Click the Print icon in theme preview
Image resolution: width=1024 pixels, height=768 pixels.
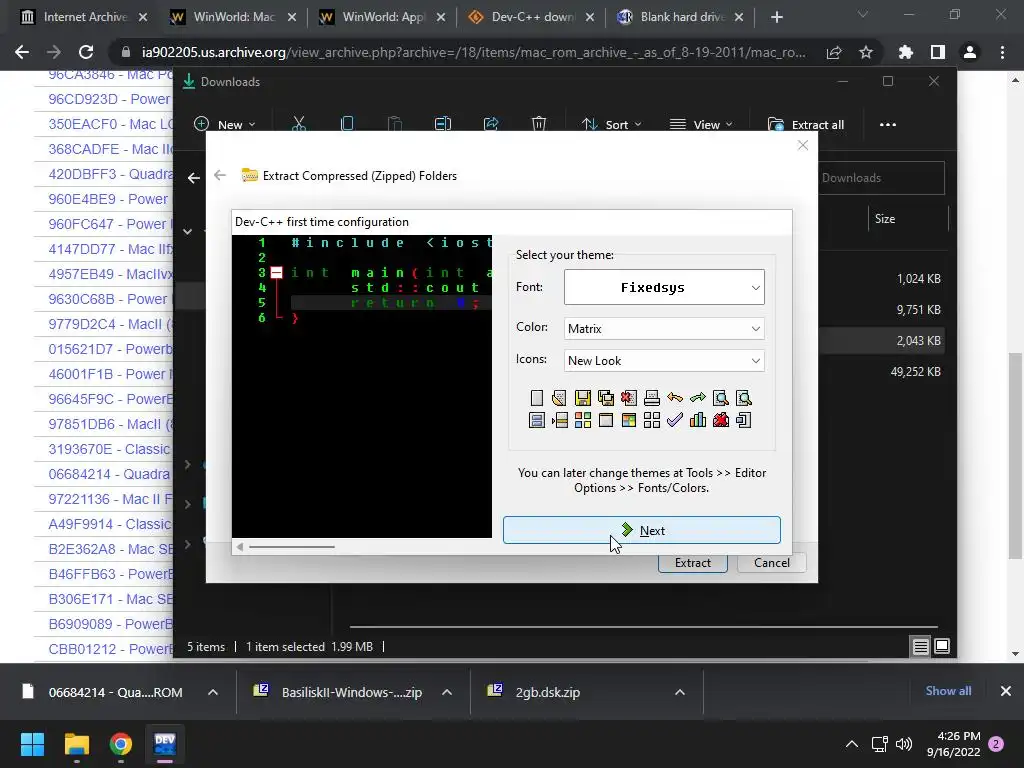[x=652, y=398]
